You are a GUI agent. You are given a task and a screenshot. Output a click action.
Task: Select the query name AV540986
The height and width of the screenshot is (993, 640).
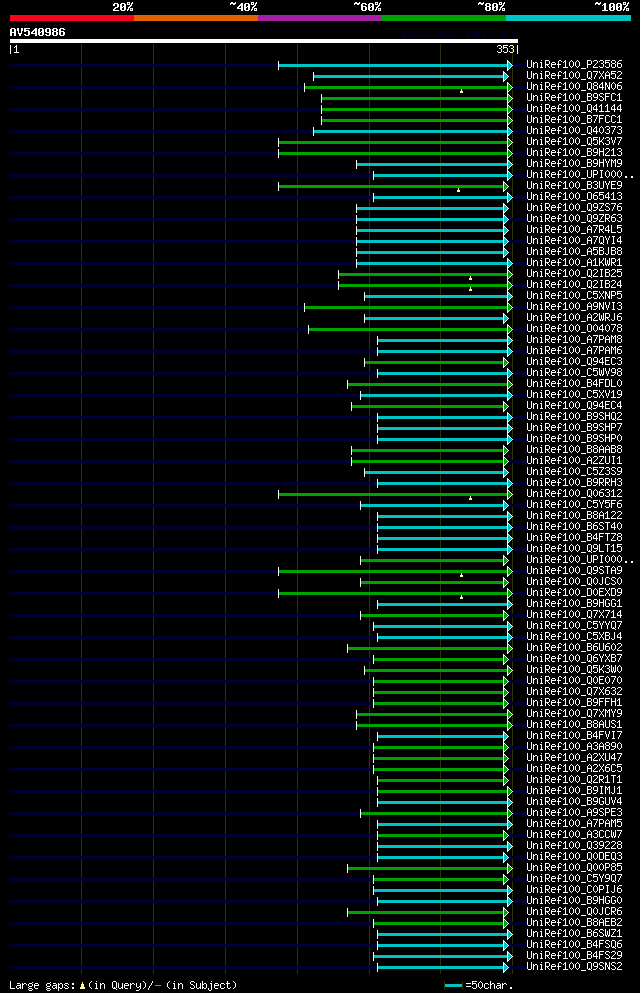[x=37, y=32]
